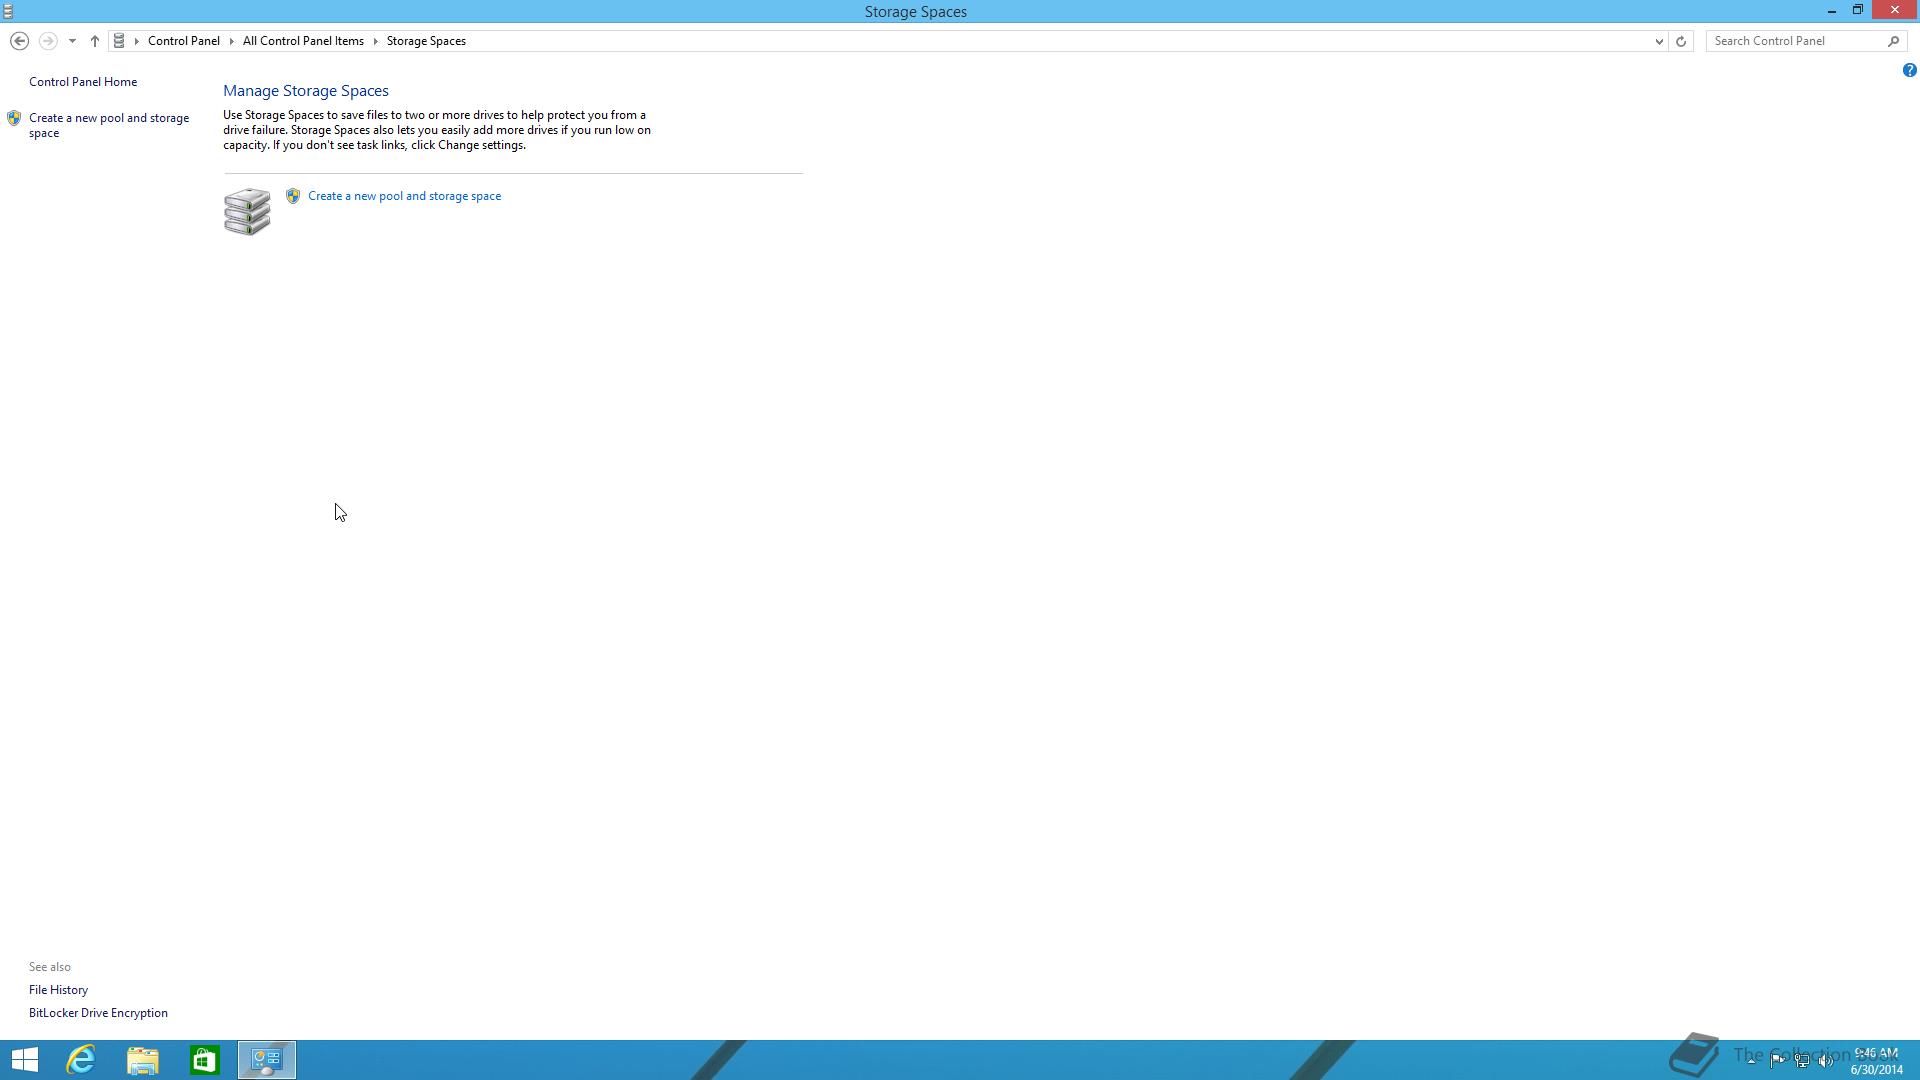Click sidebar Create a new pool link
Viewport: 1920px width, 1080px height.
pos(109,125)
